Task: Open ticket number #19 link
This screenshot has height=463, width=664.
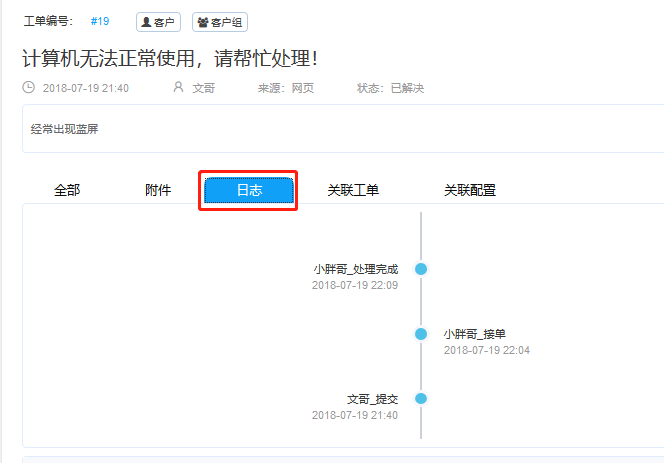Action: (x=99, y=21)
